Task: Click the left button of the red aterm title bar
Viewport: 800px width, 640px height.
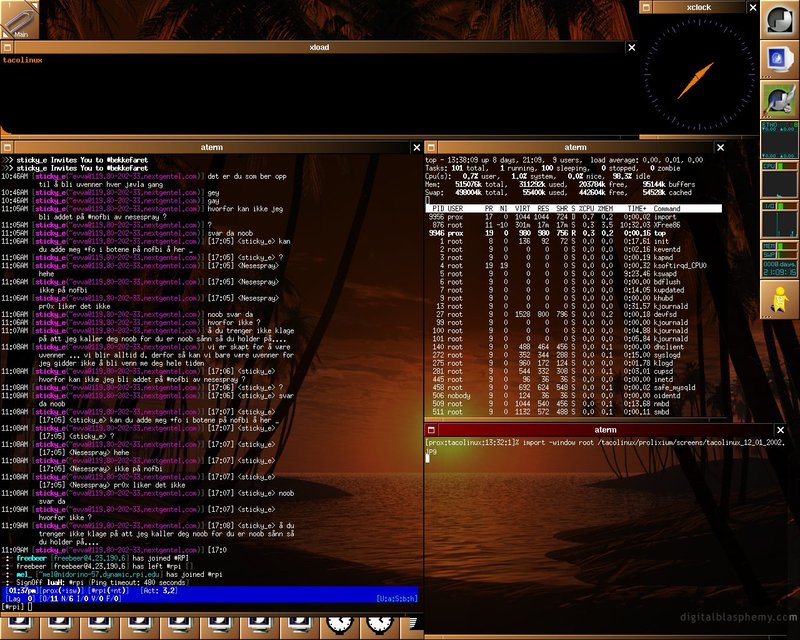Action: [x=431, y=430]
